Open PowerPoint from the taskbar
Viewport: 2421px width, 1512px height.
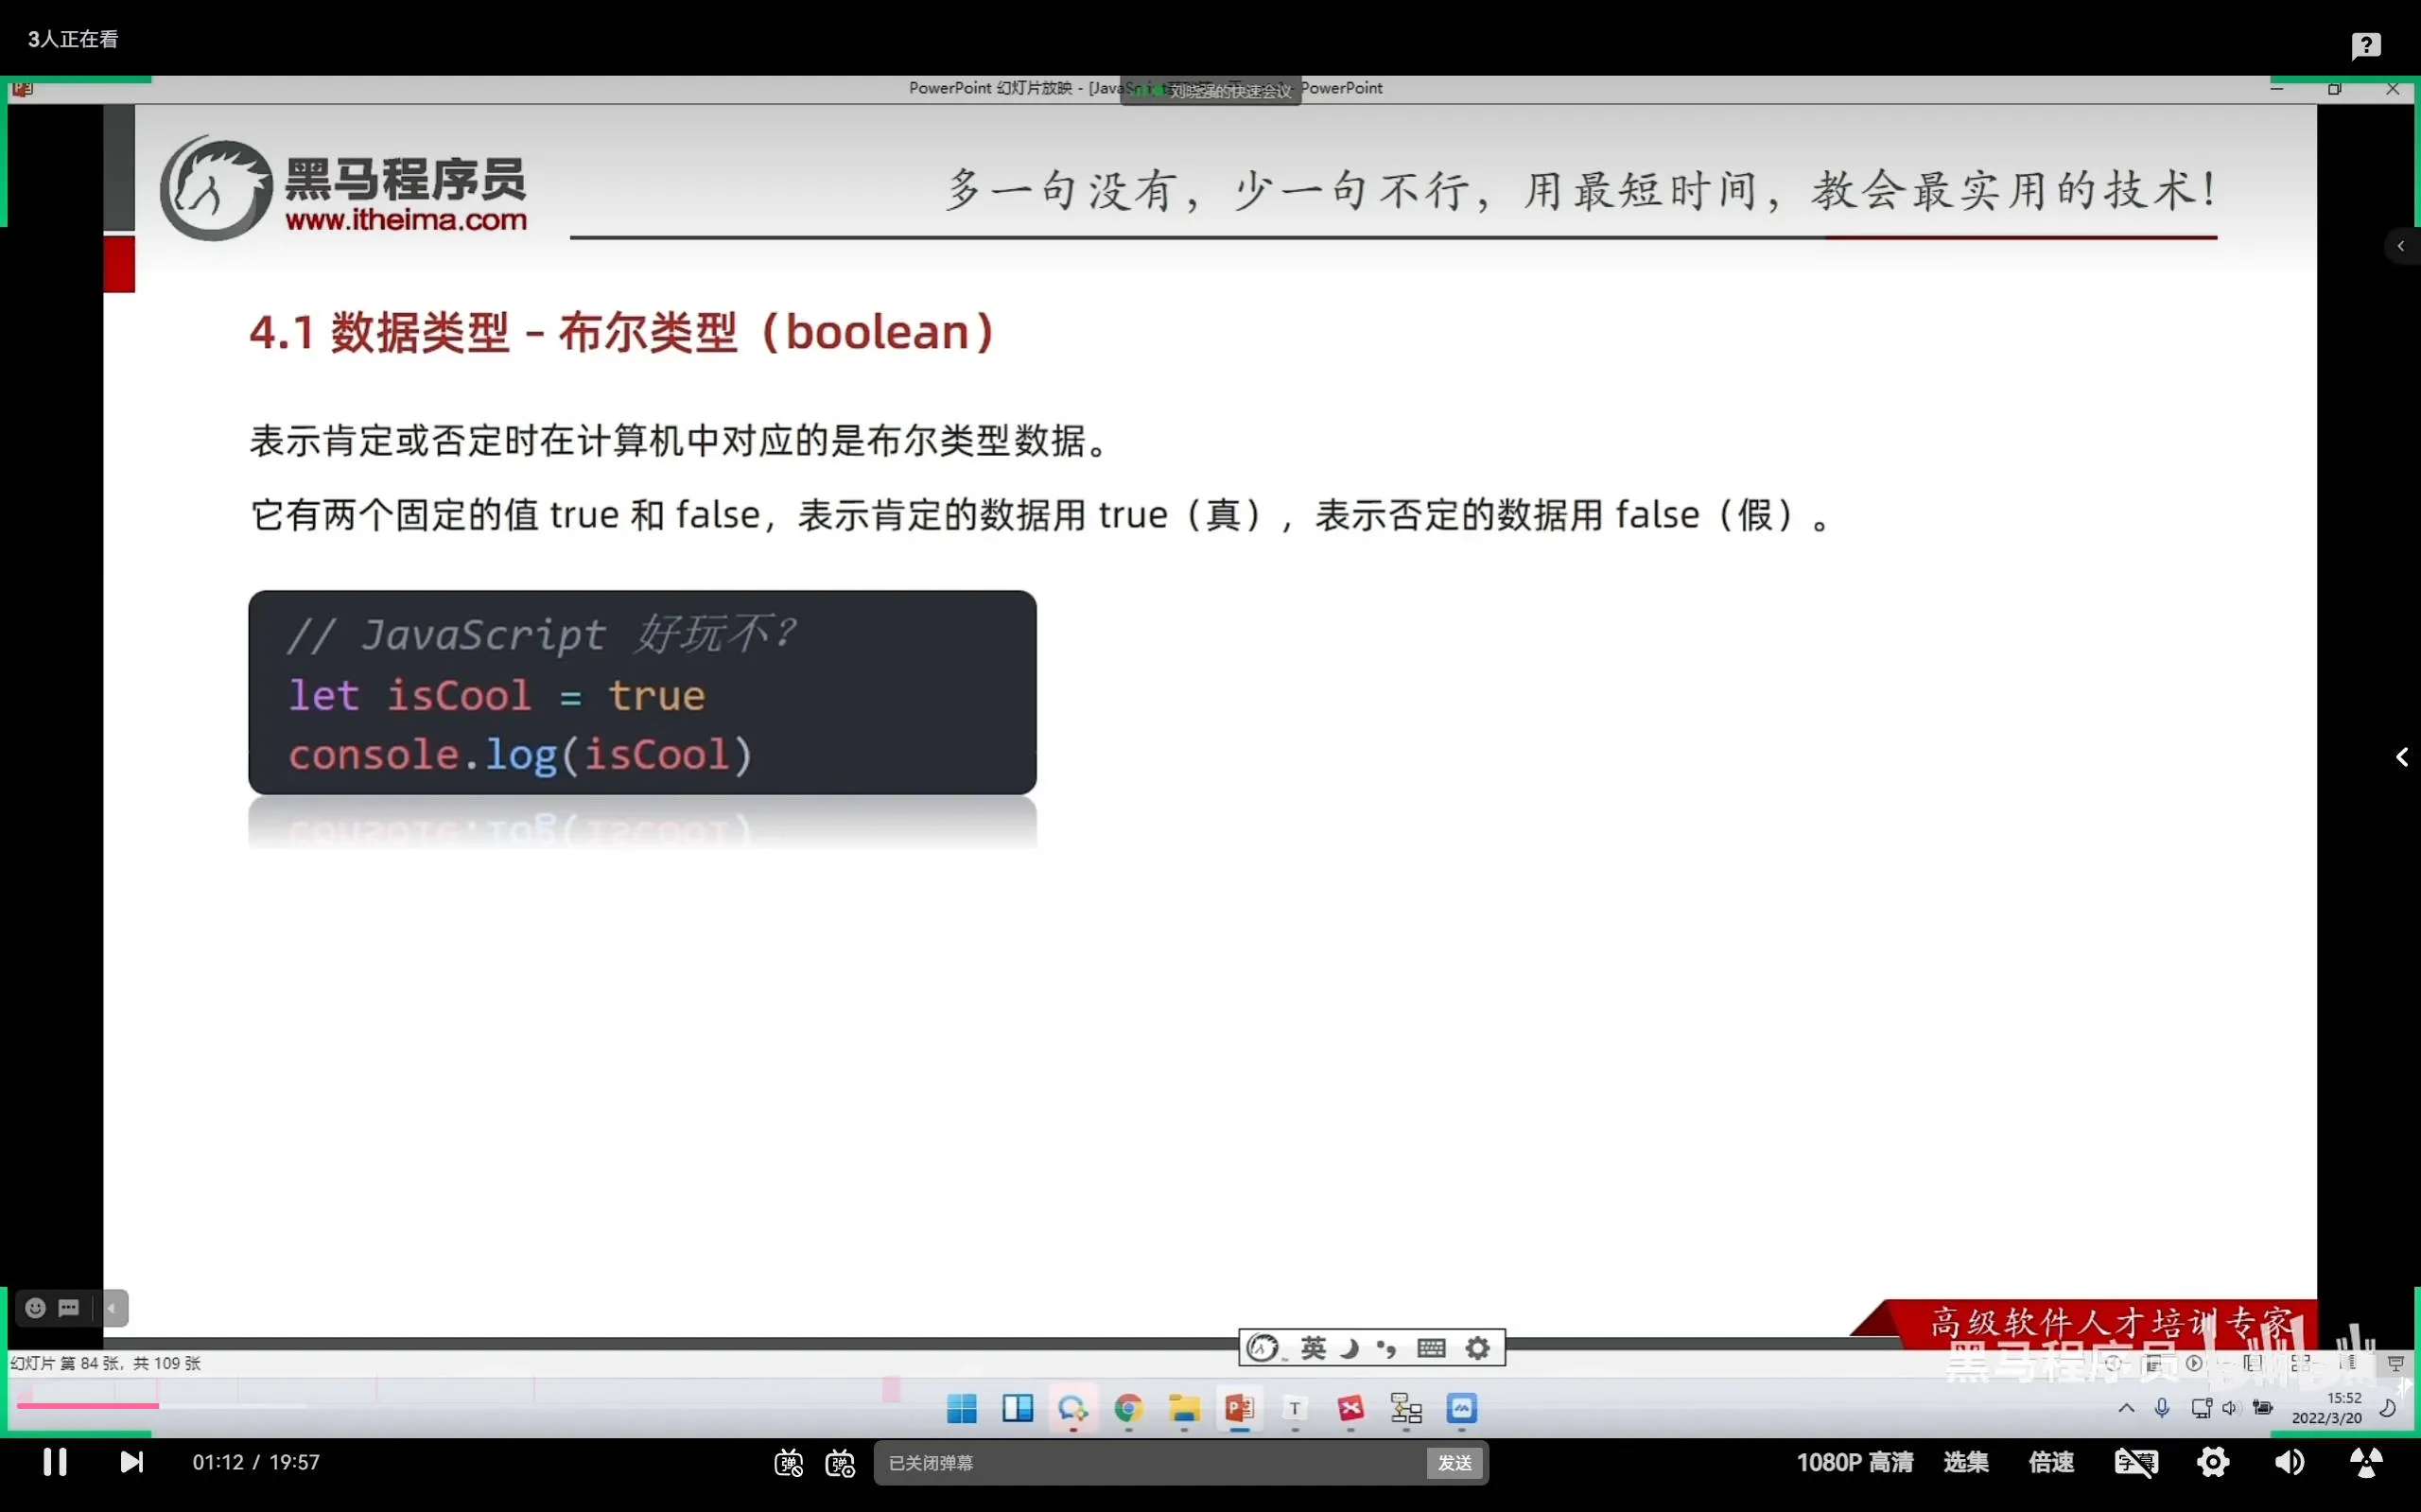[x=1239, y=1409]
